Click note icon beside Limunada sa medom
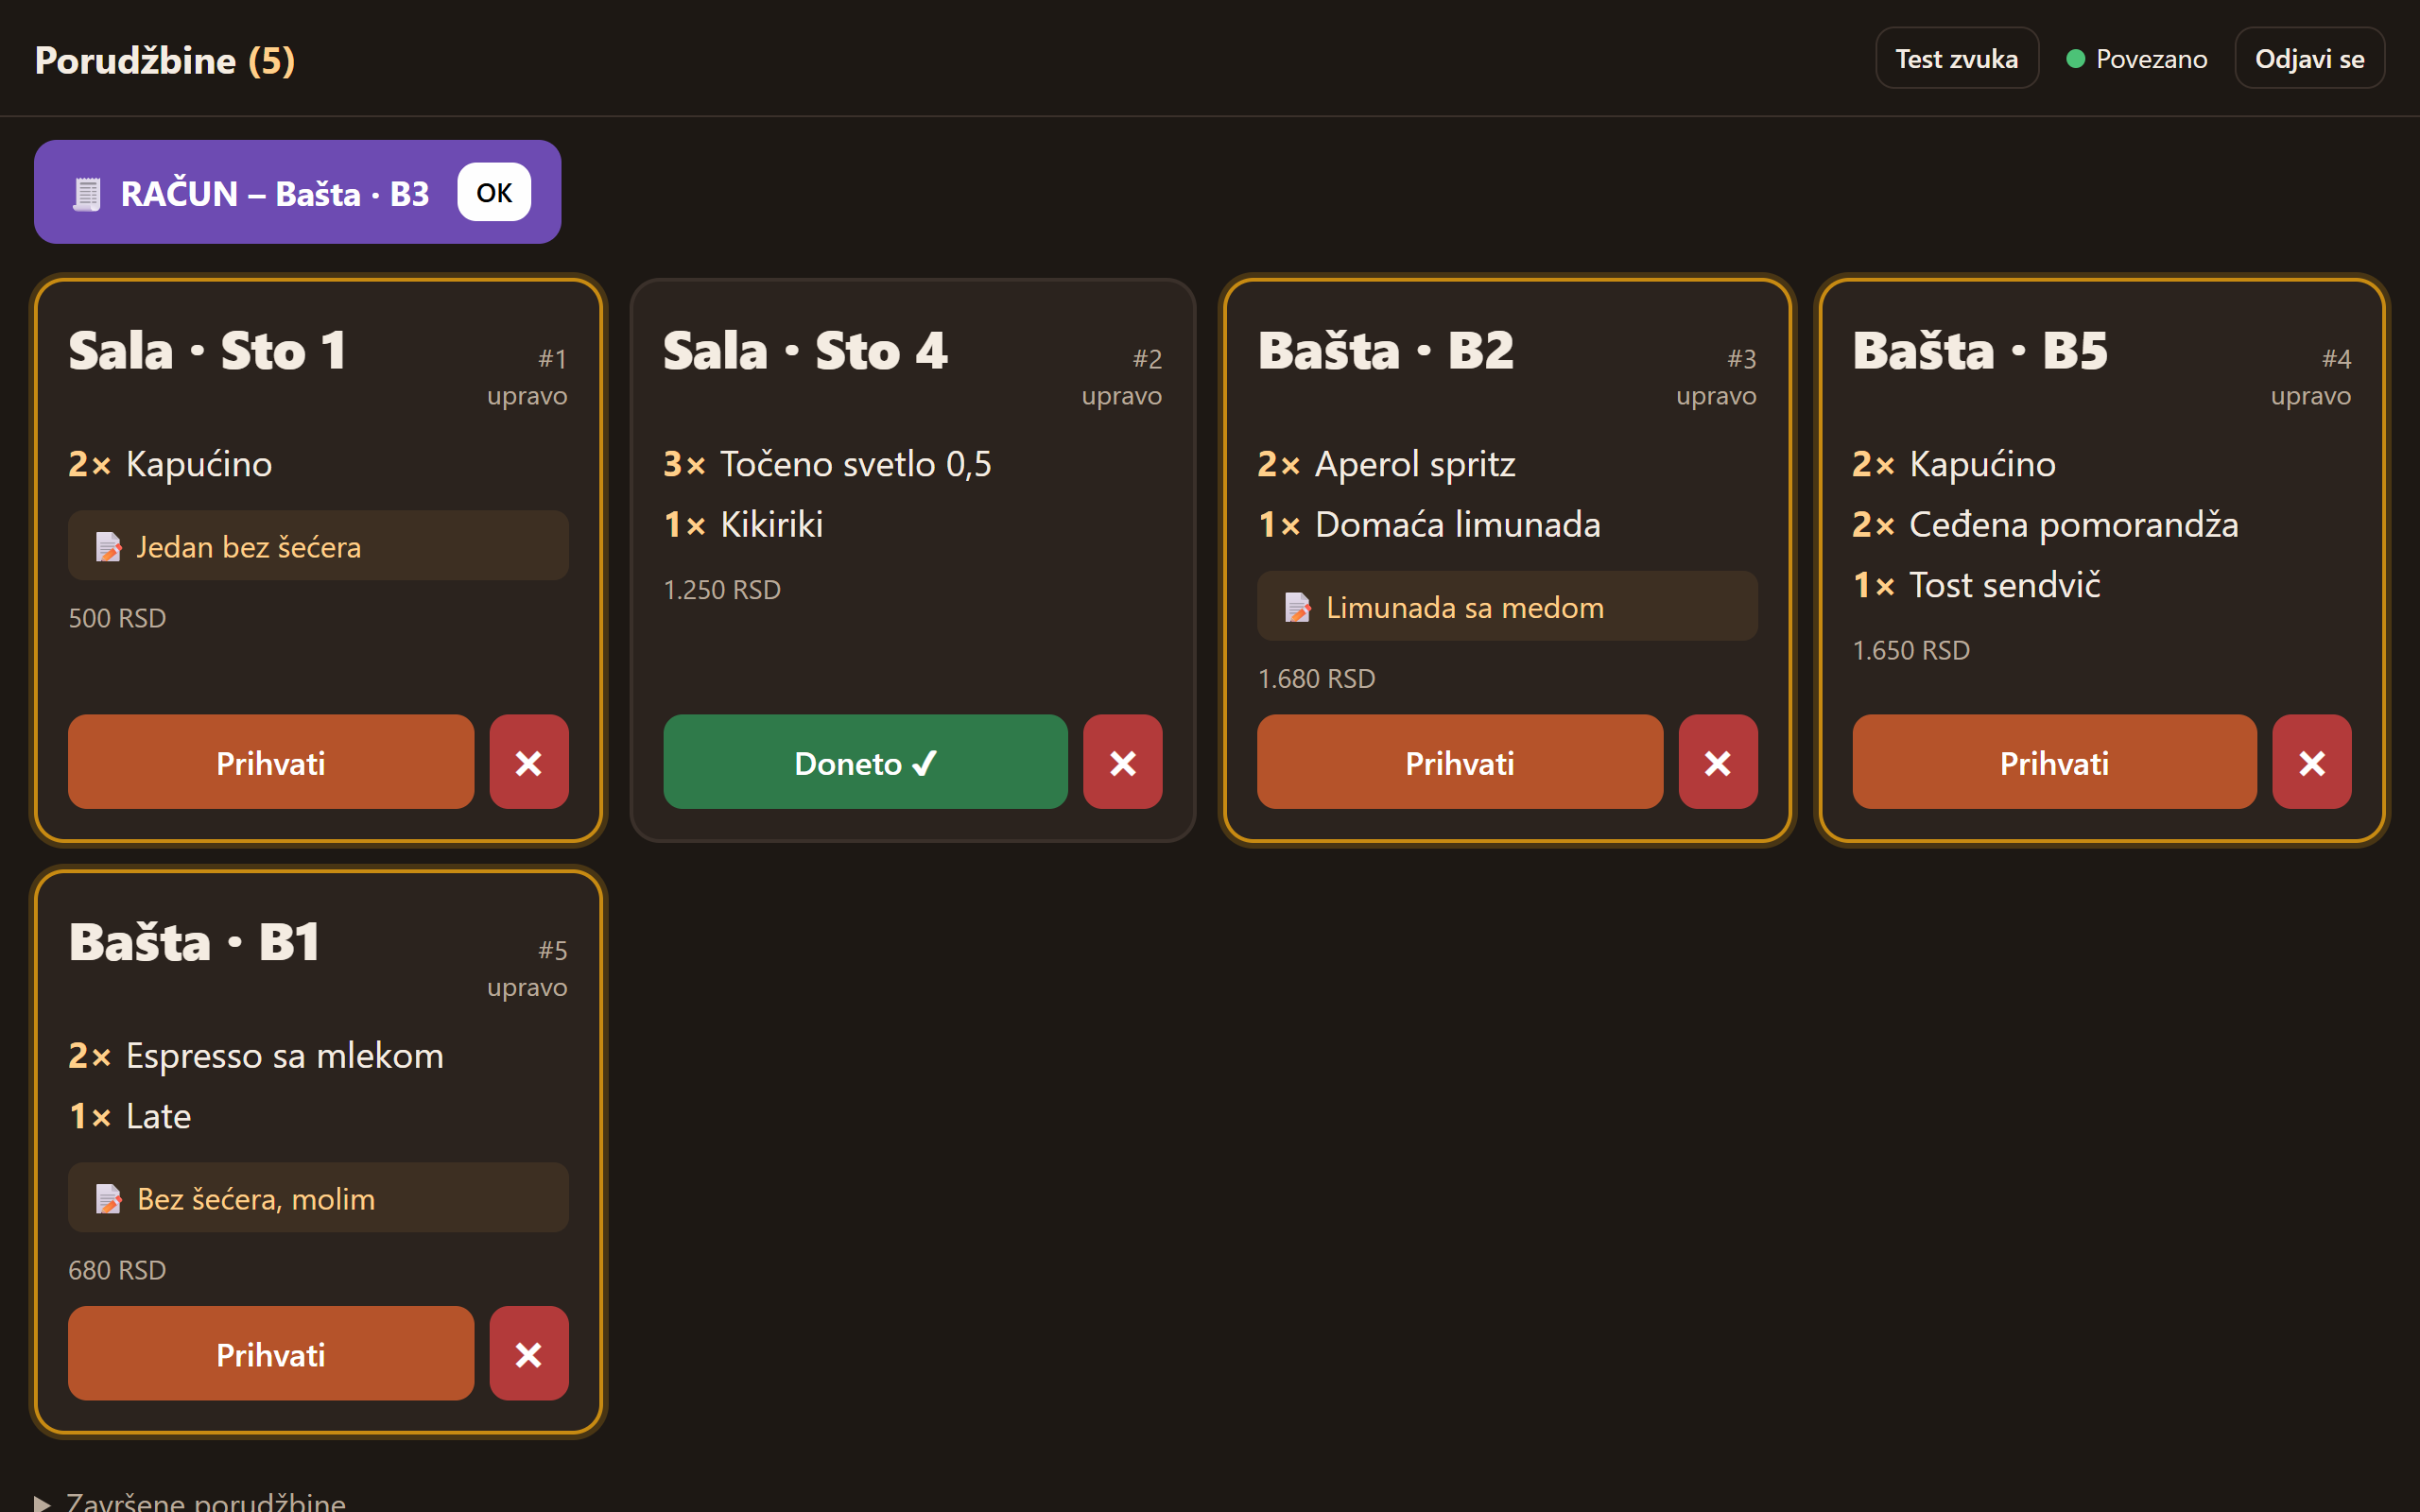The height and width of the screenshot is (1512, 2420). pyautogui.click(x=1297, y=607)
